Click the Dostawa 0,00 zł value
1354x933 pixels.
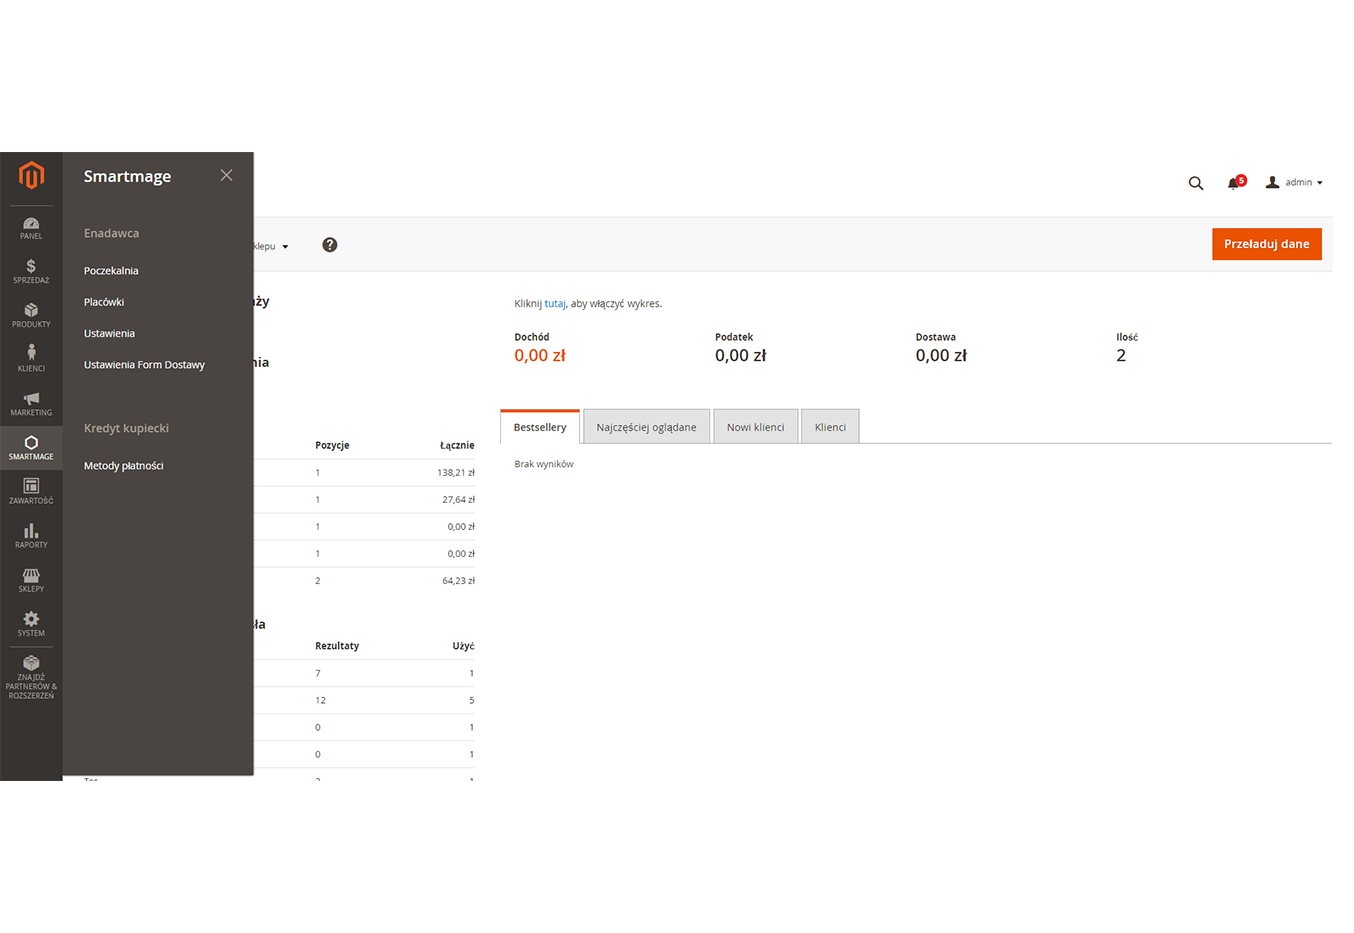click(941, 356)
